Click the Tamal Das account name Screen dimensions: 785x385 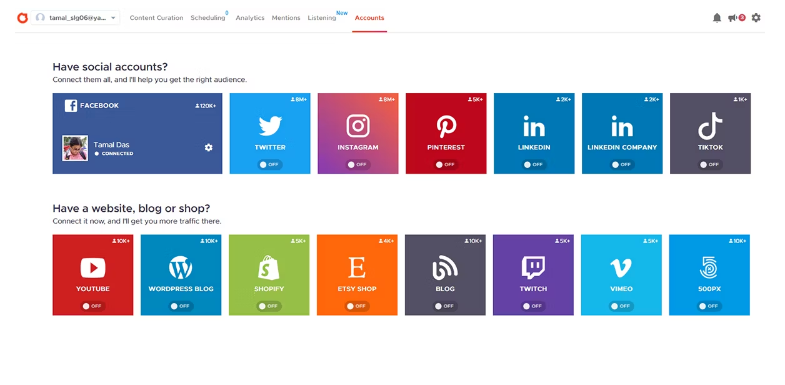pos(111,145)
